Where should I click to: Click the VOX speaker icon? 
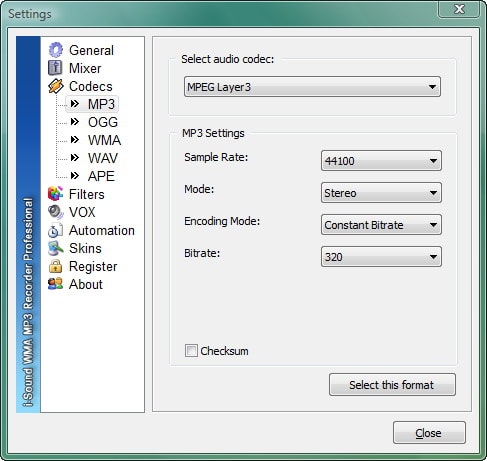tap(55, 212)
